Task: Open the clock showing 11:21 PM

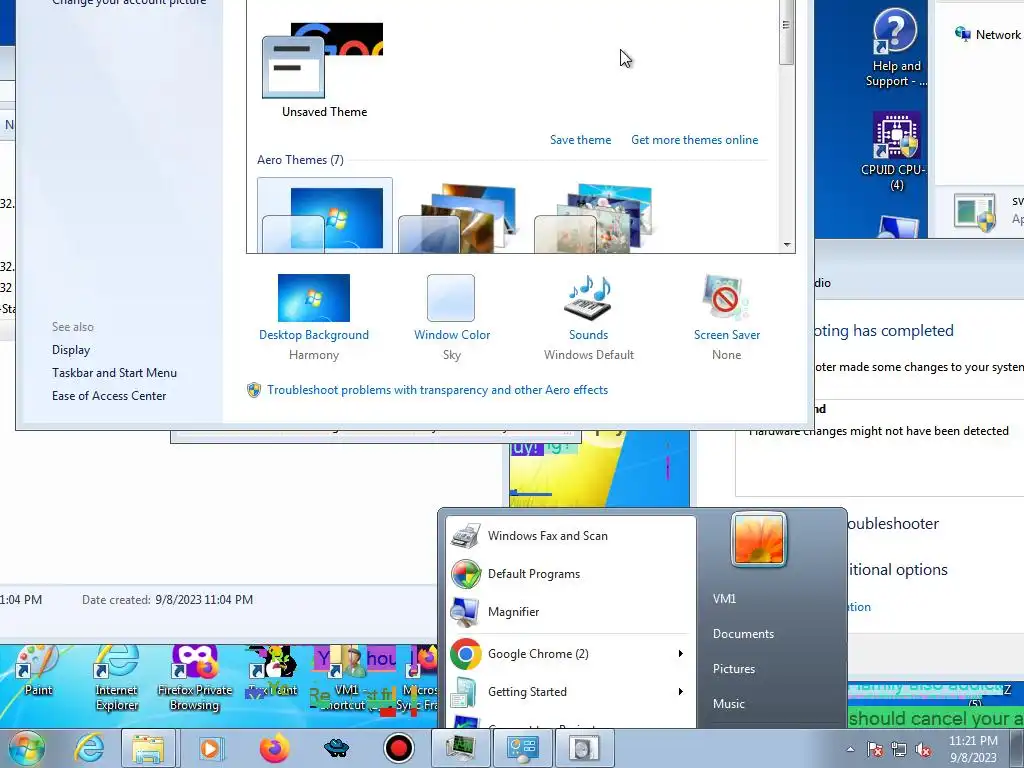Action: tap(973, 749)
